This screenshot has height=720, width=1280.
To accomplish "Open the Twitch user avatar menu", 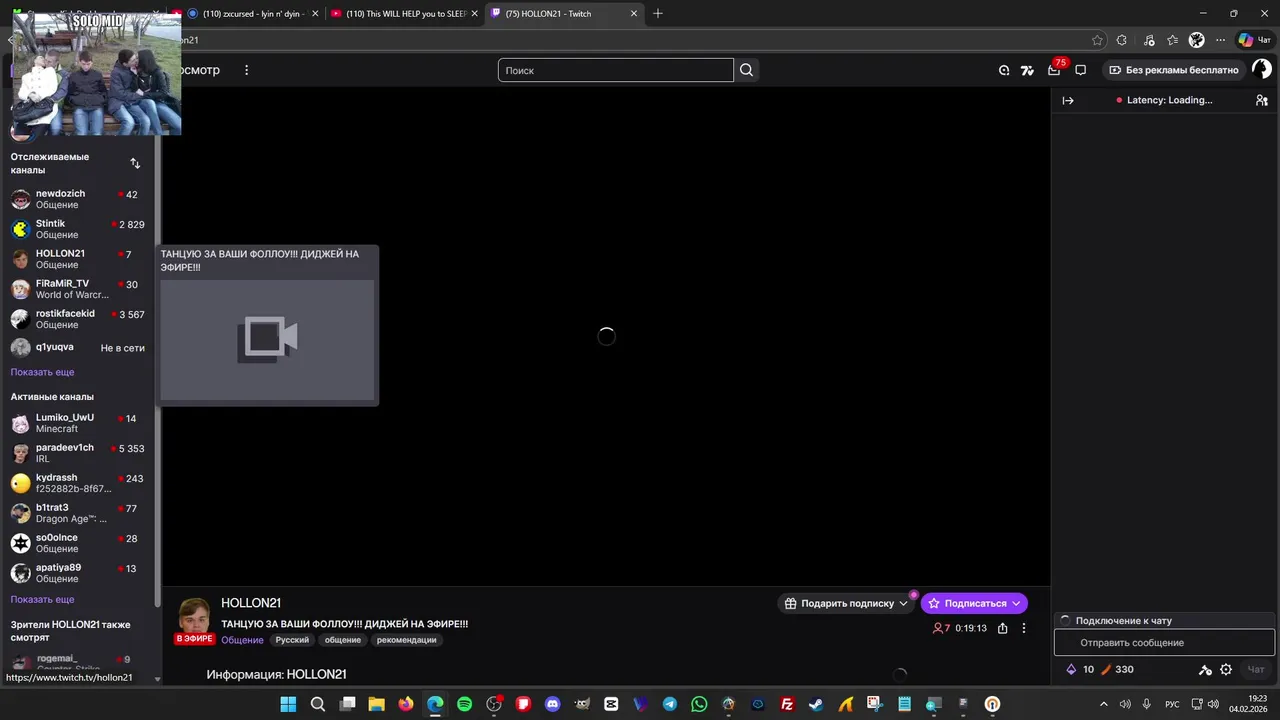I will (1261, 70).
